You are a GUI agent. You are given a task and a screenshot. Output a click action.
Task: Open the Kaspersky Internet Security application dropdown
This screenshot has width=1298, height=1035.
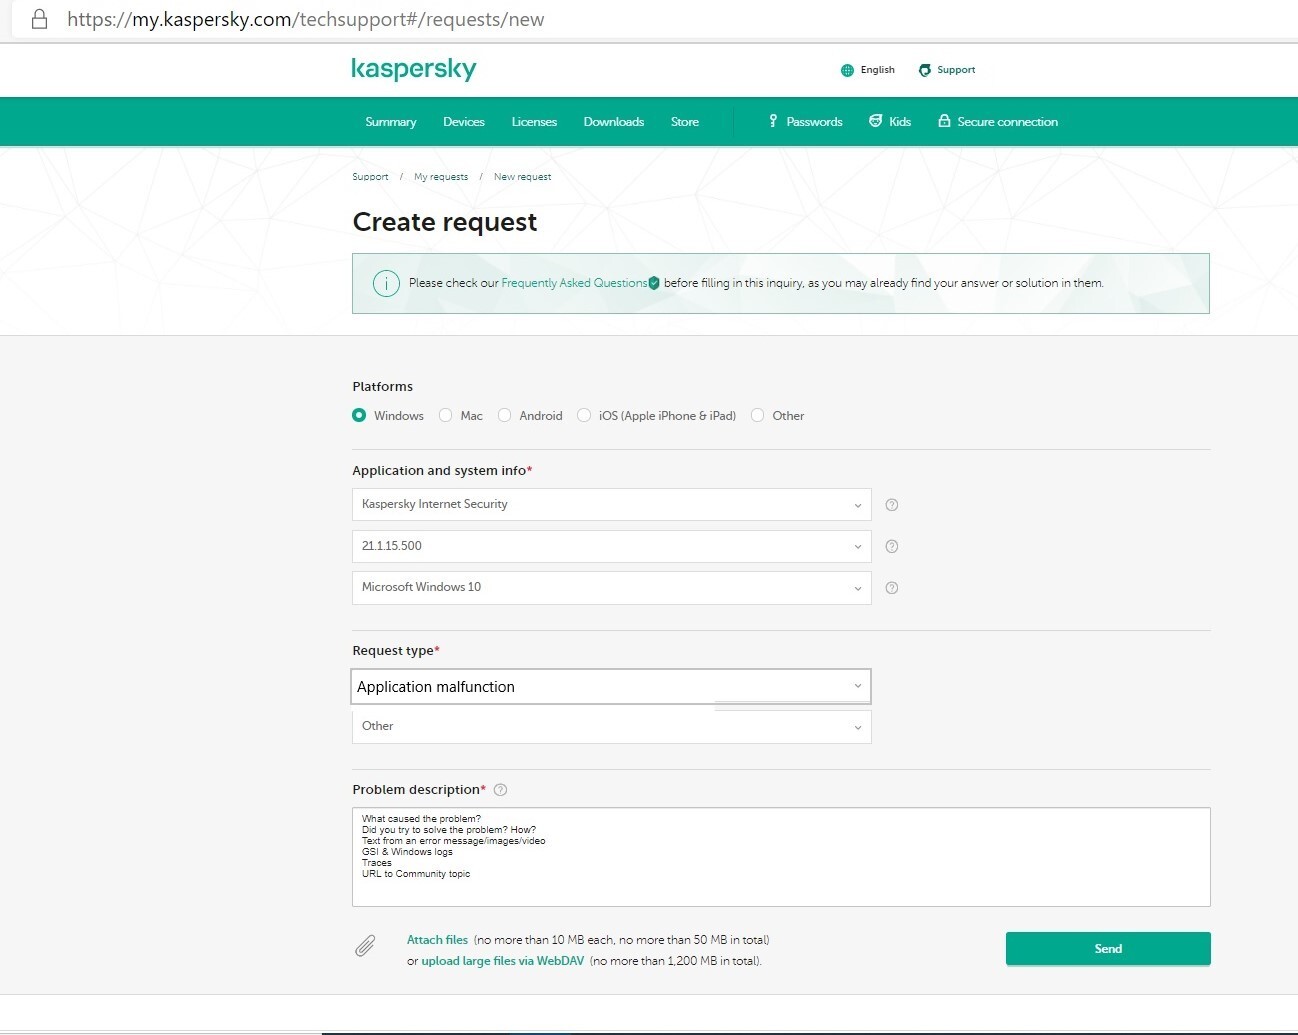coord(612,505)
